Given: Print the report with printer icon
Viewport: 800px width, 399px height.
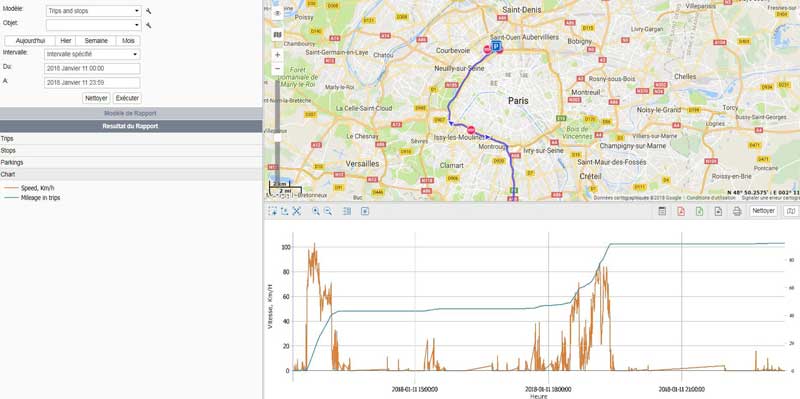Looking at the screenshot, I should [737, 211].
